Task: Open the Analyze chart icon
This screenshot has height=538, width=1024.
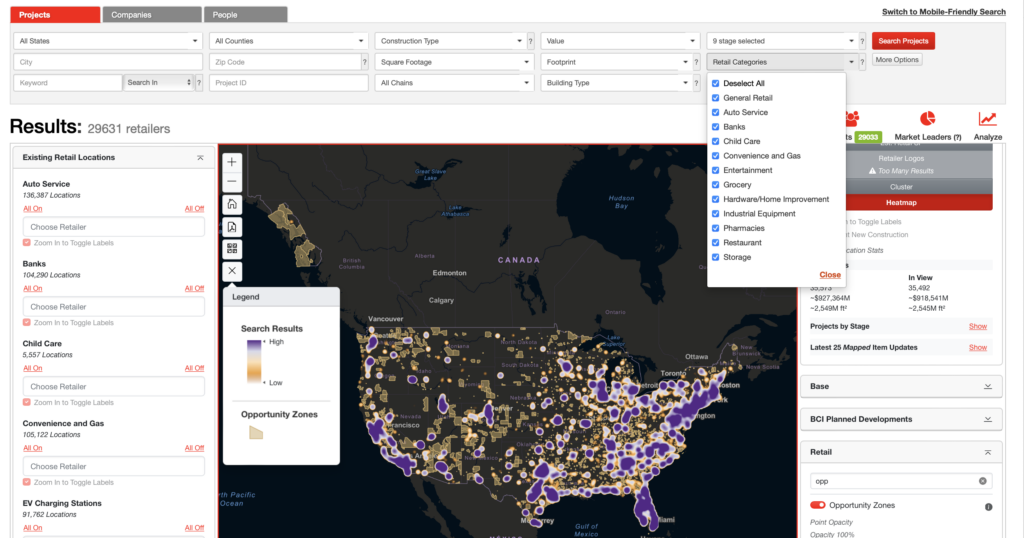Action: click(987, 119)
